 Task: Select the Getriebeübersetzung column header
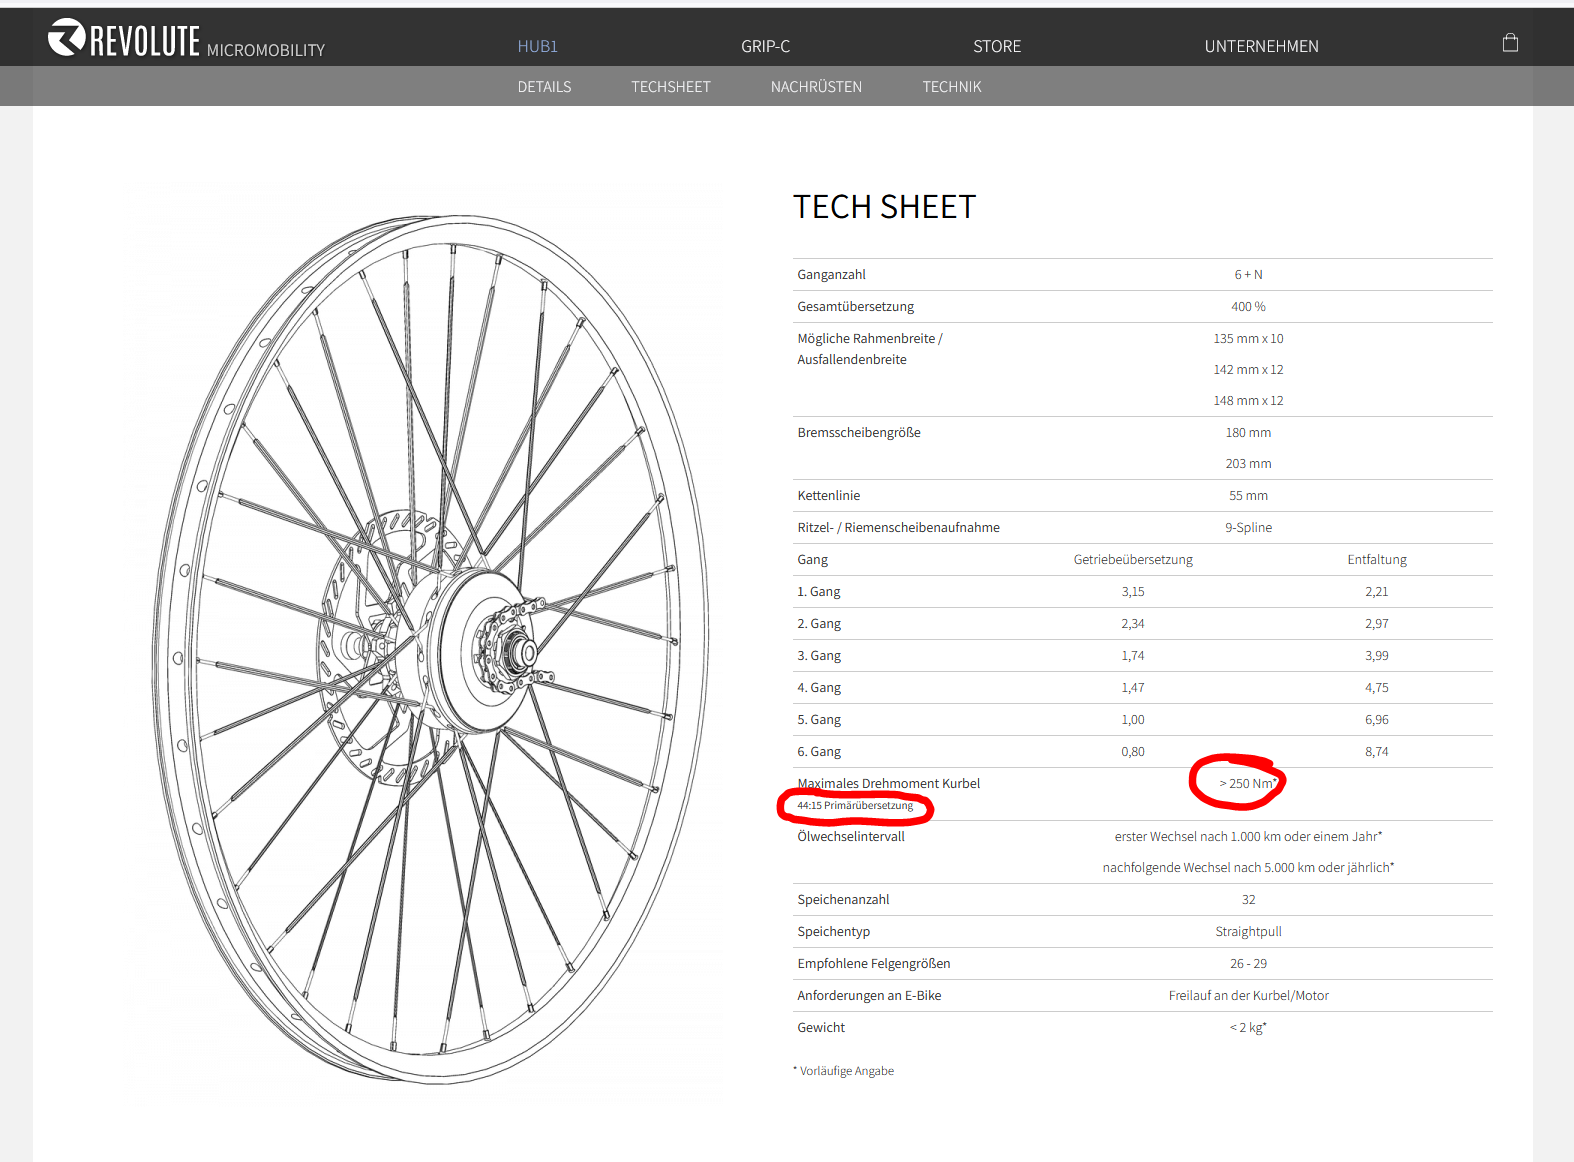coord(1133,560)
